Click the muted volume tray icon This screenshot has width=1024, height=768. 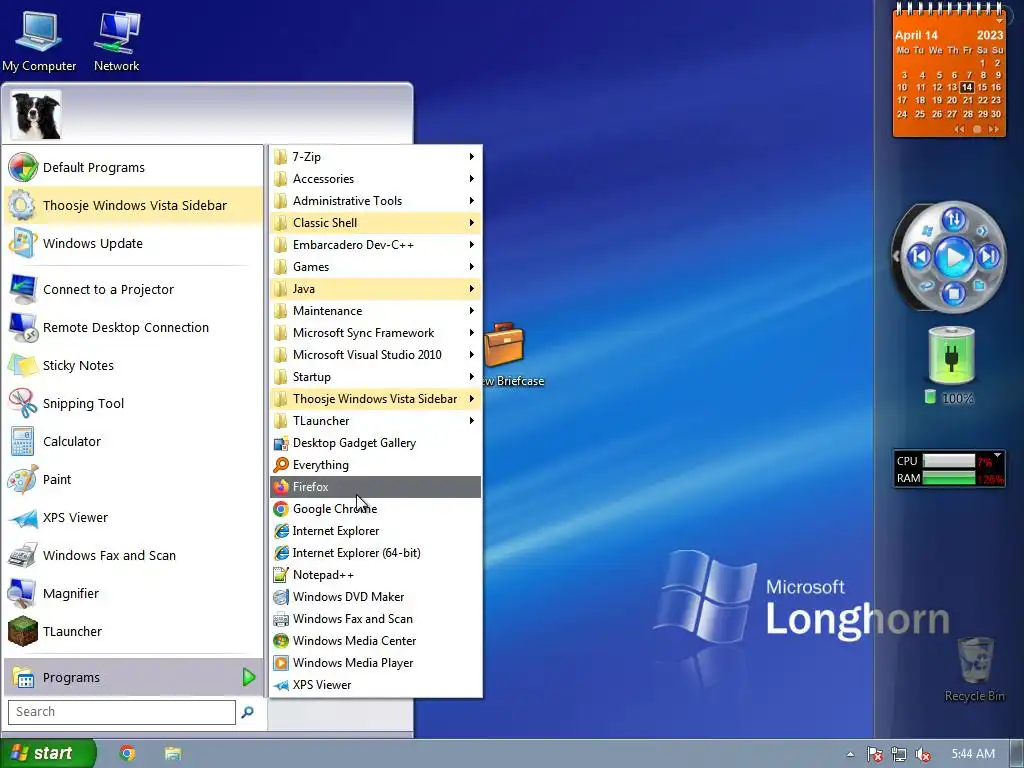point(923,754)
